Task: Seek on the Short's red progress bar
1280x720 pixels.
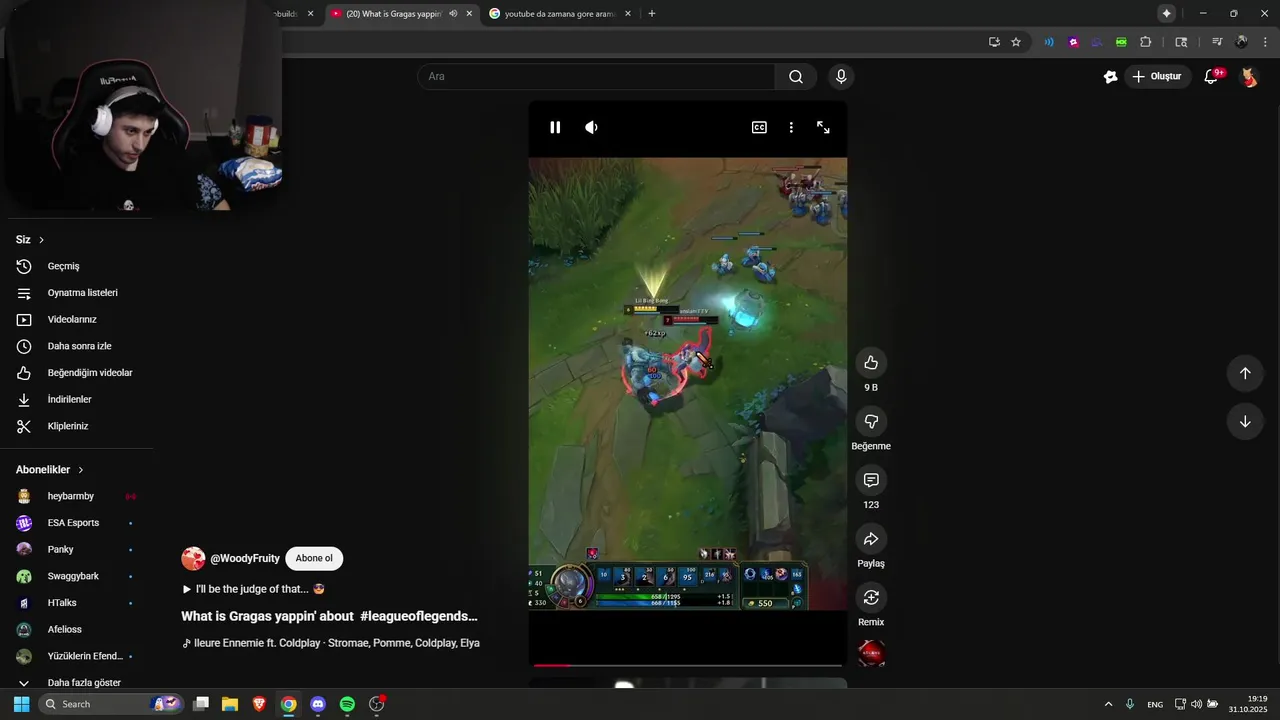Action: 688,665
